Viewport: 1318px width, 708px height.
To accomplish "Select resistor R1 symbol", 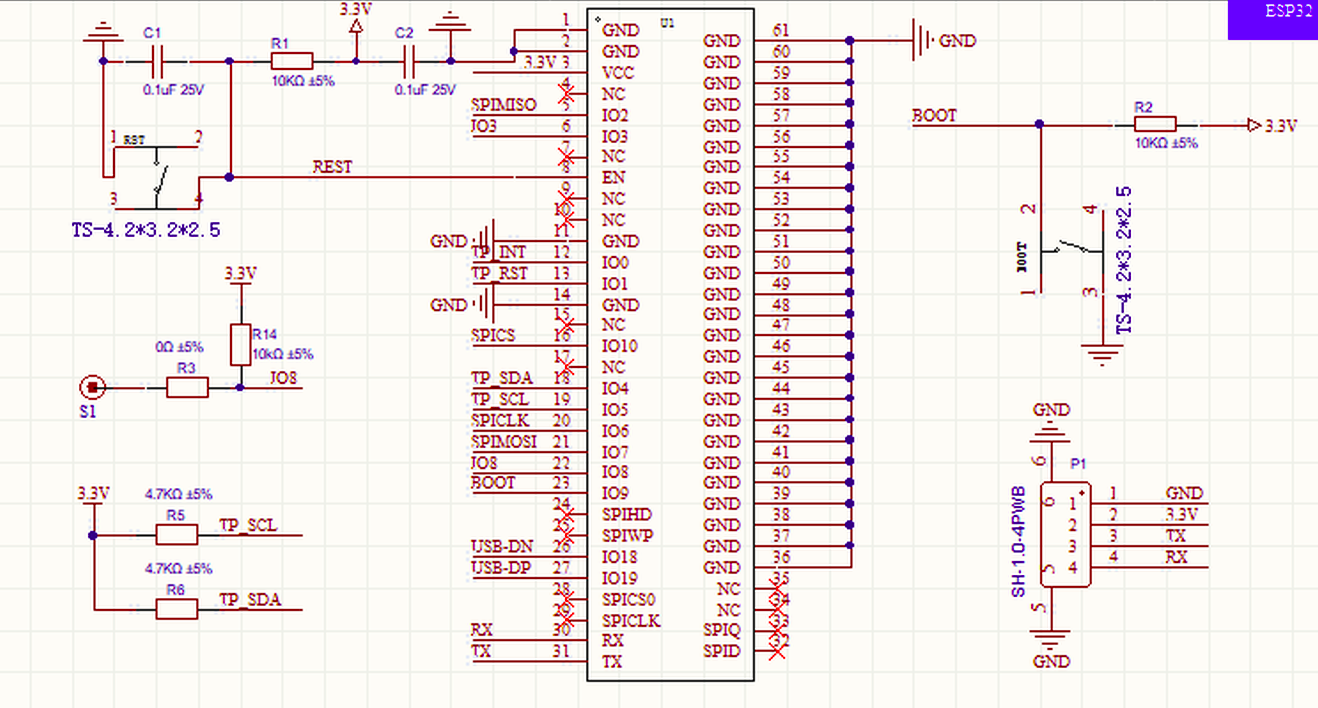I will coord(291,61).
